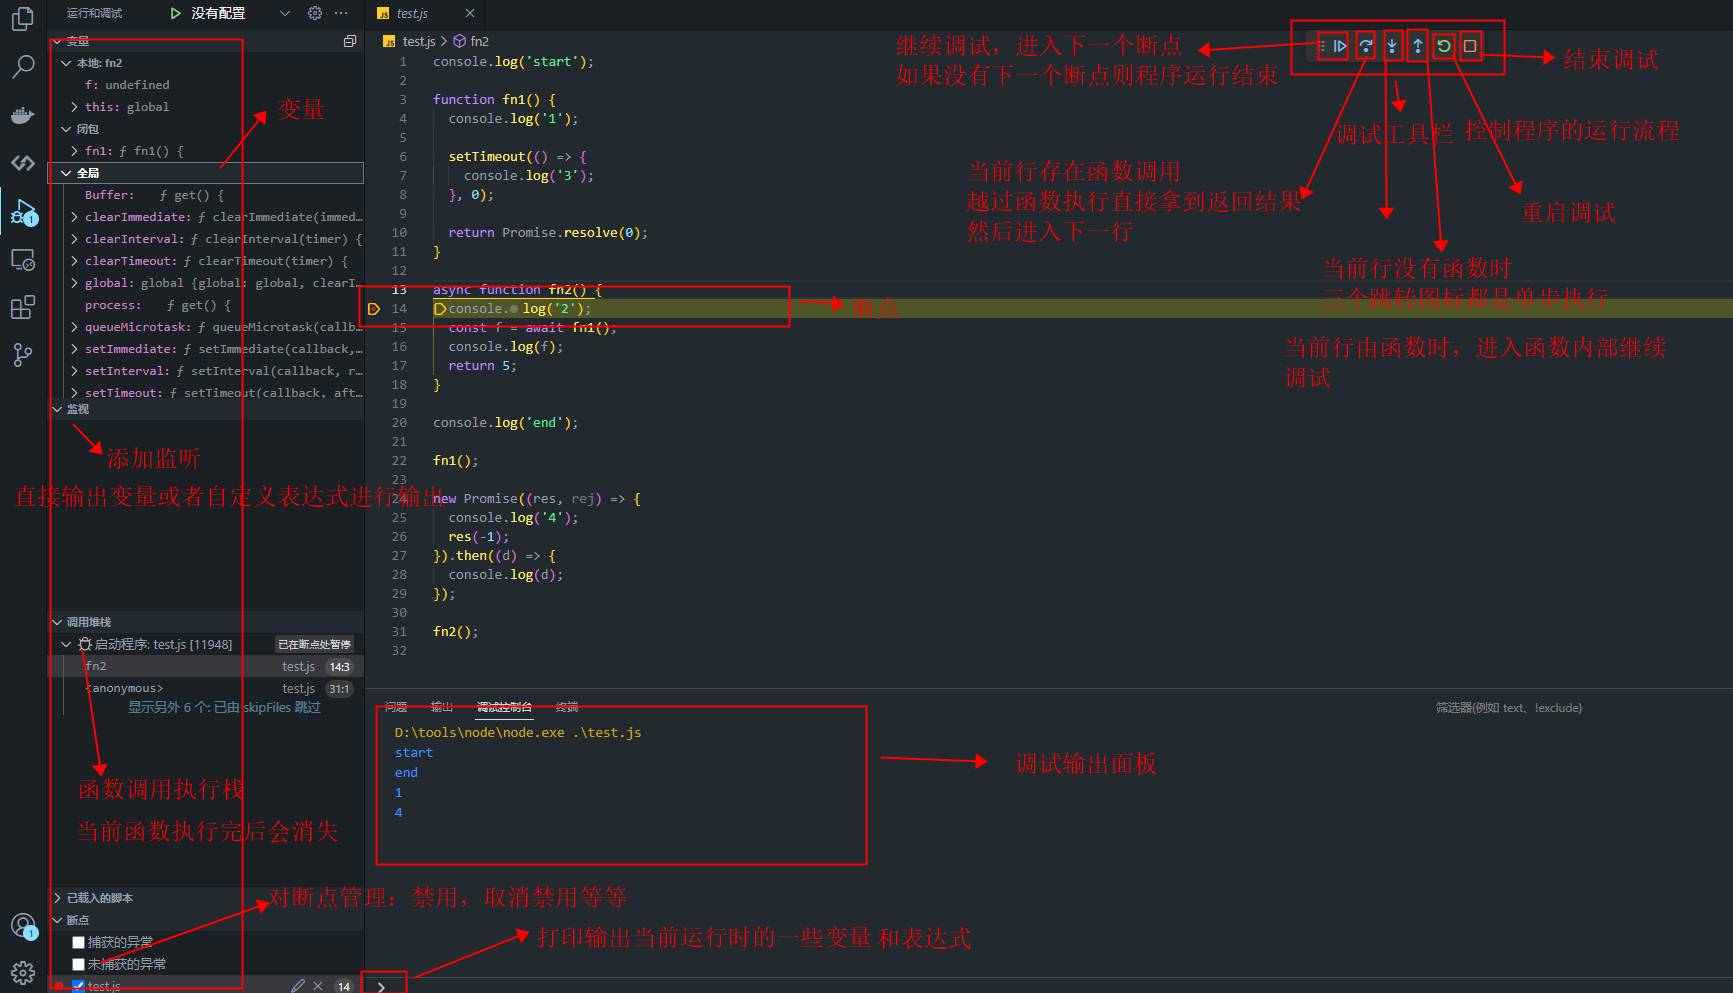Open the Search view in the activity bar
Screen dimensions: 1733x993
point(22,67)
